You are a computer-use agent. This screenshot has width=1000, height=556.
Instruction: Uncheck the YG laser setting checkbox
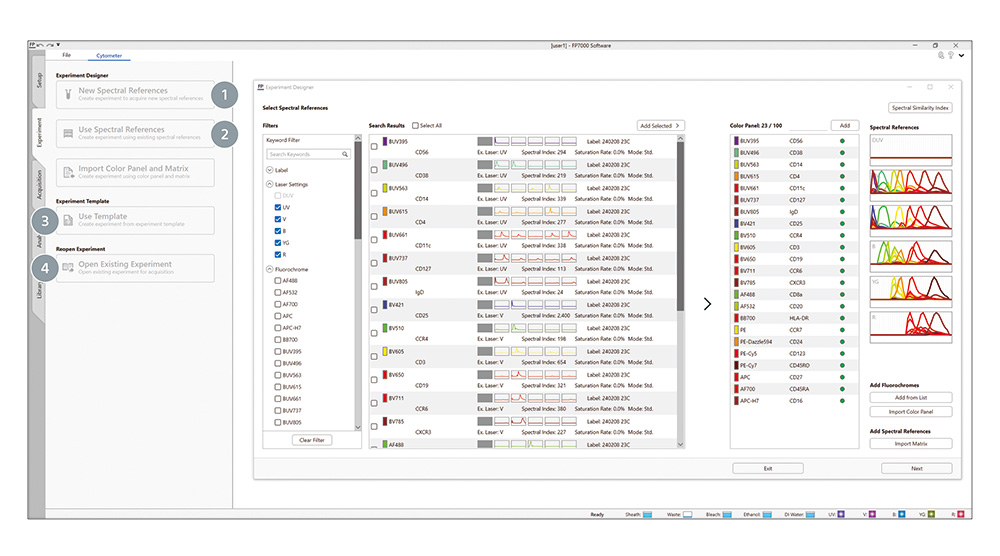click(277, 241)
